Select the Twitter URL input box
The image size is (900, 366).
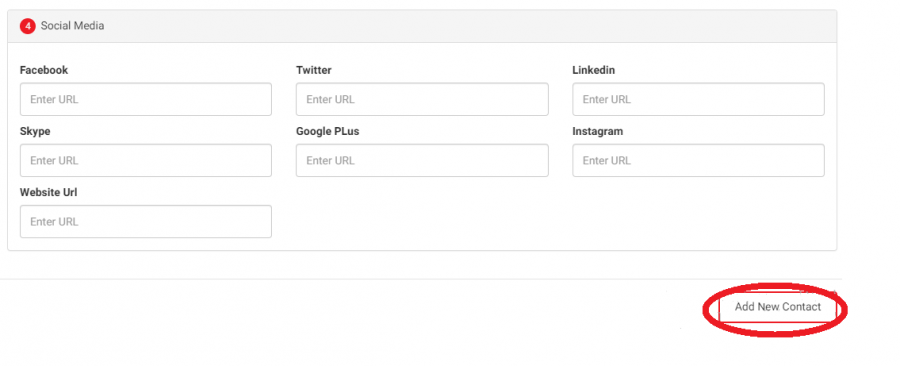(422, 99)
